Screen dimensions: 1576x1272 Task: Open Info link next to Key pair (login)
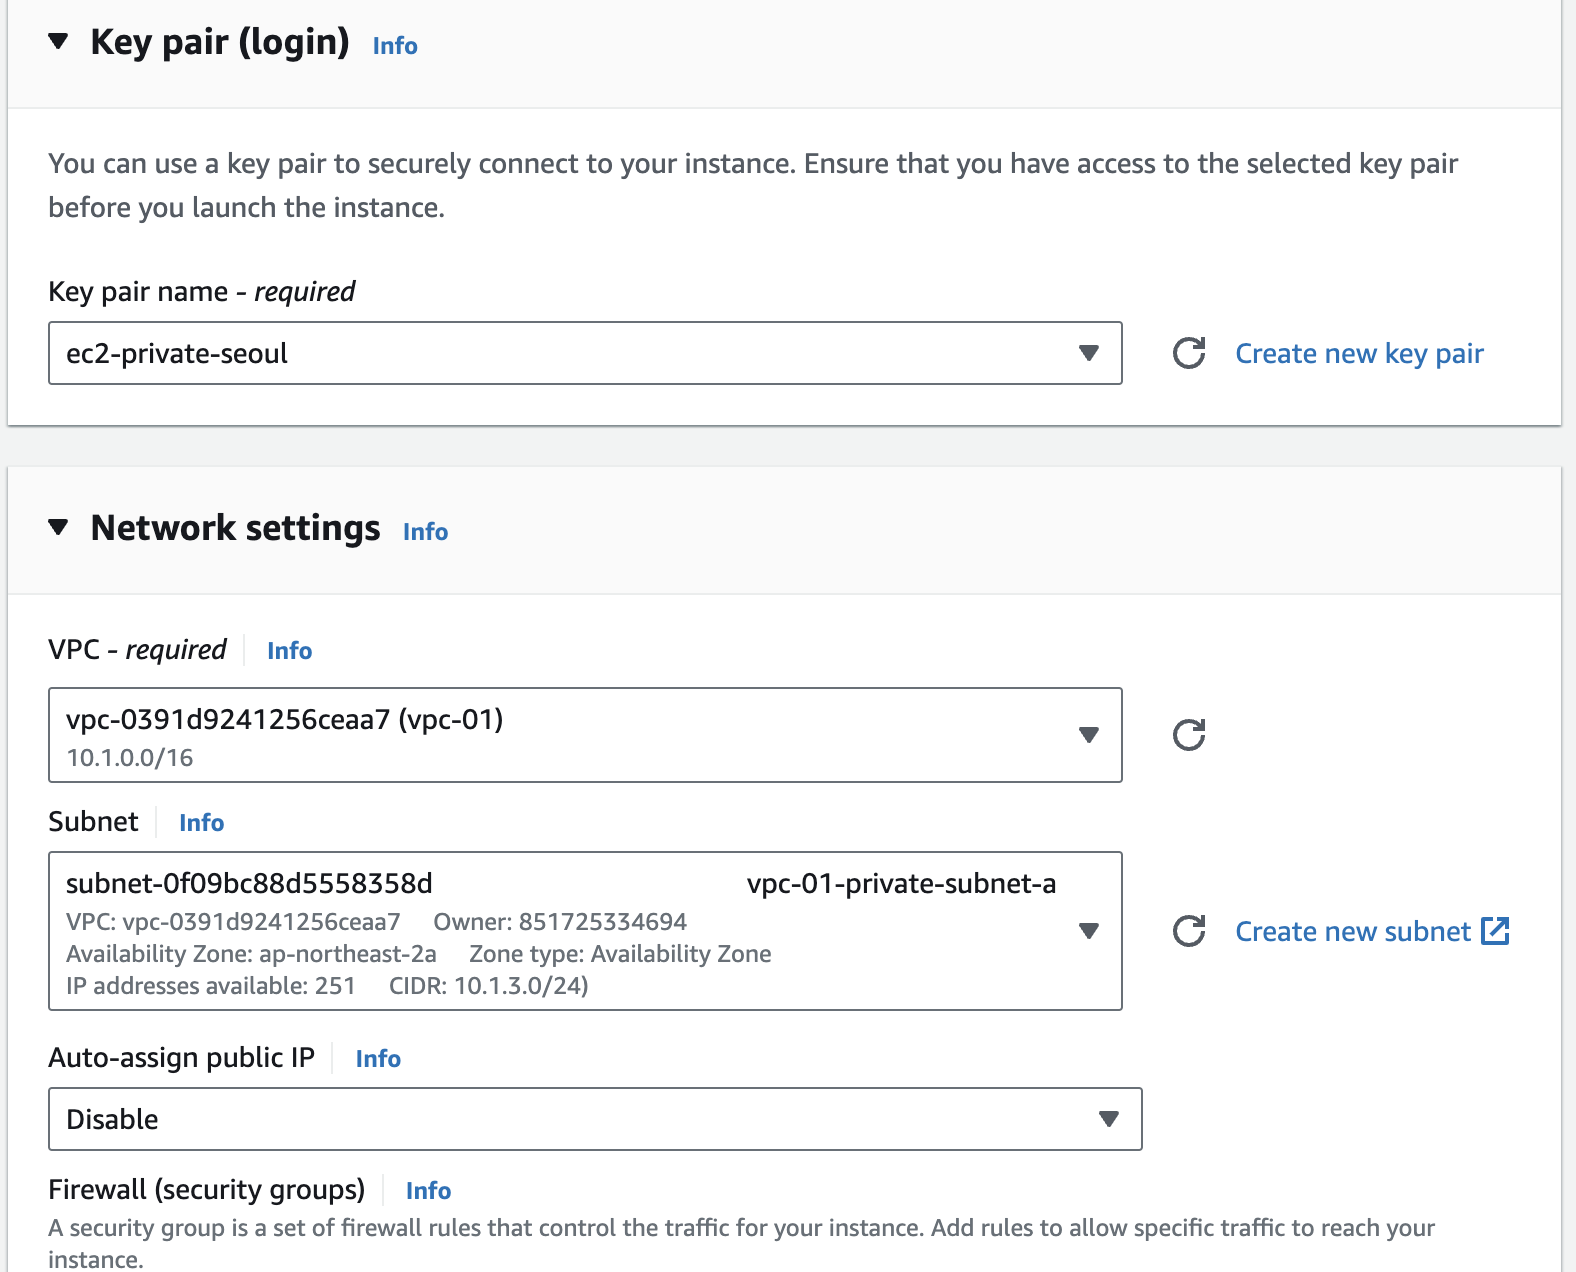395,46
